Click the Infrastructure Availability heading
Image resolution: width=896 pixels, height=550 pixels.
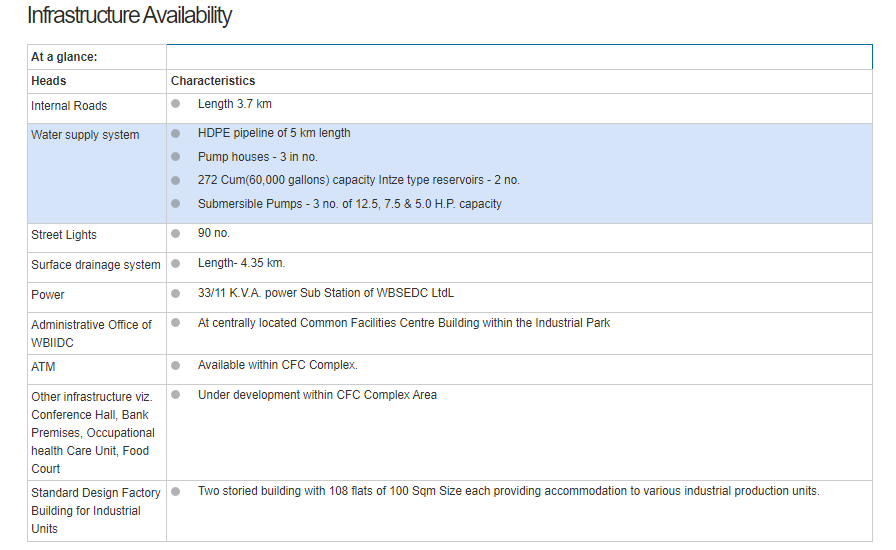point(129,16)
